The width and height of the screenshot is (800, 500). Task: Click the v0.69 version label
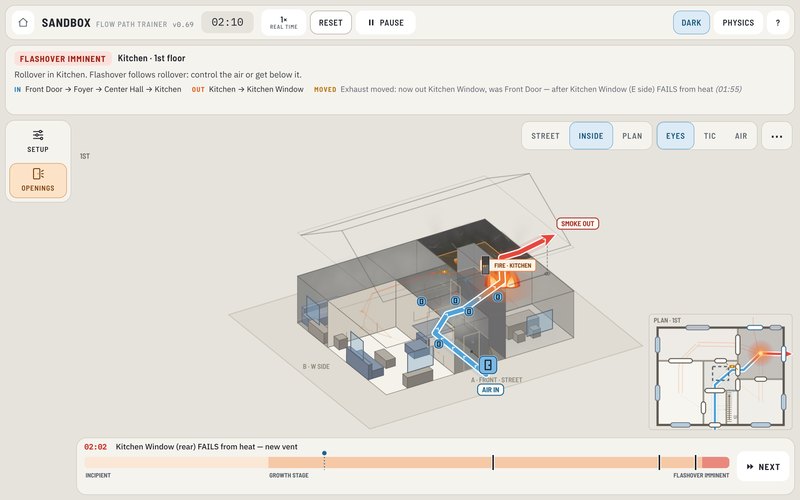[x=183, y=24]
